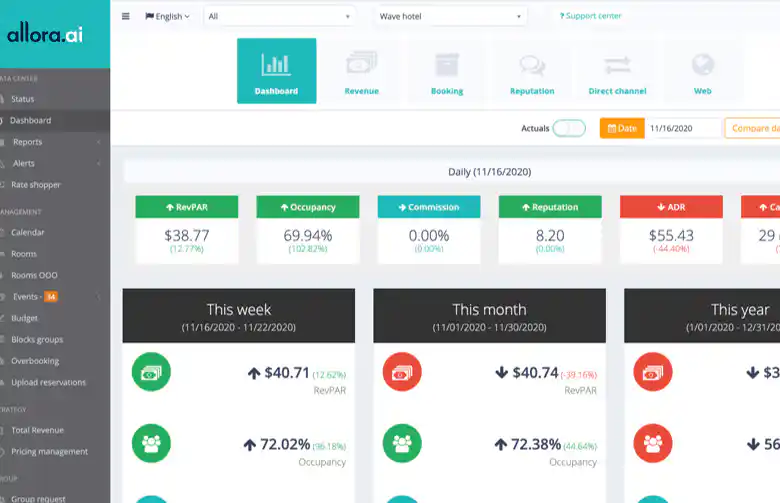The image size is (780, 503).
Task: Switch to the Booking tab
Action: [x=447, y=71]
